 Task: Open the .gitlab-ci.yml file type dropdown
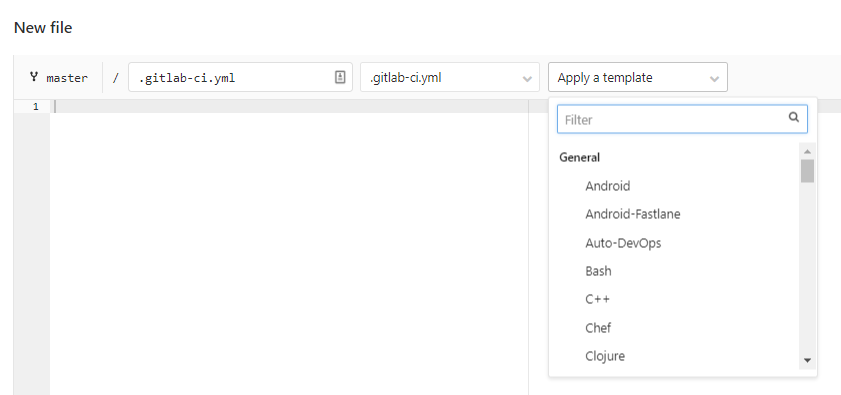[449, 77]
